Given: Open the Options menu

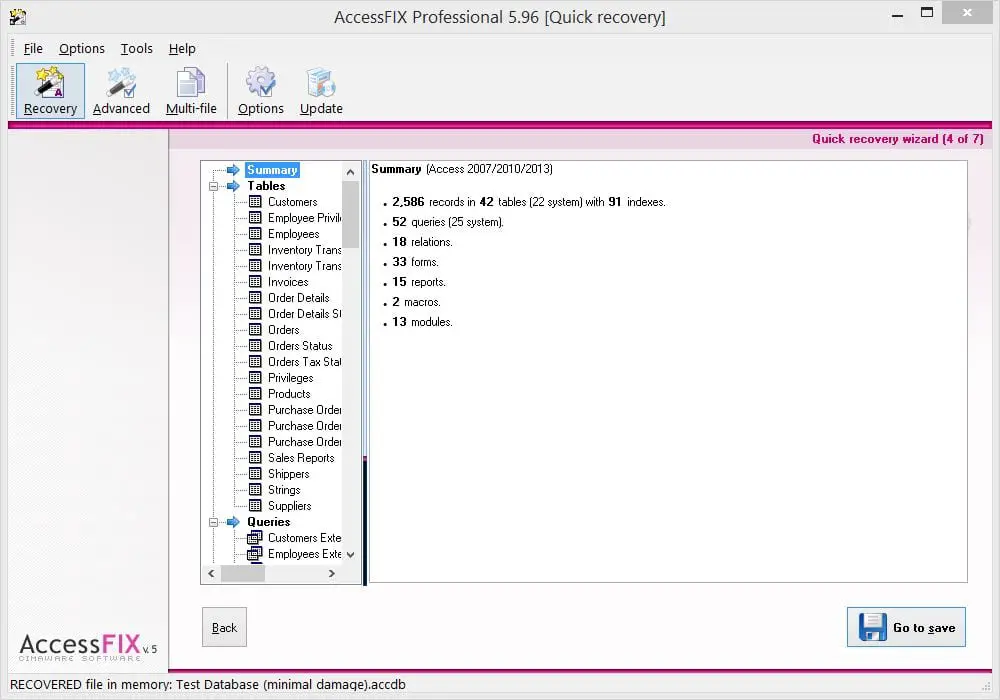Looking at the screenshot, I should tap(82, 48).
